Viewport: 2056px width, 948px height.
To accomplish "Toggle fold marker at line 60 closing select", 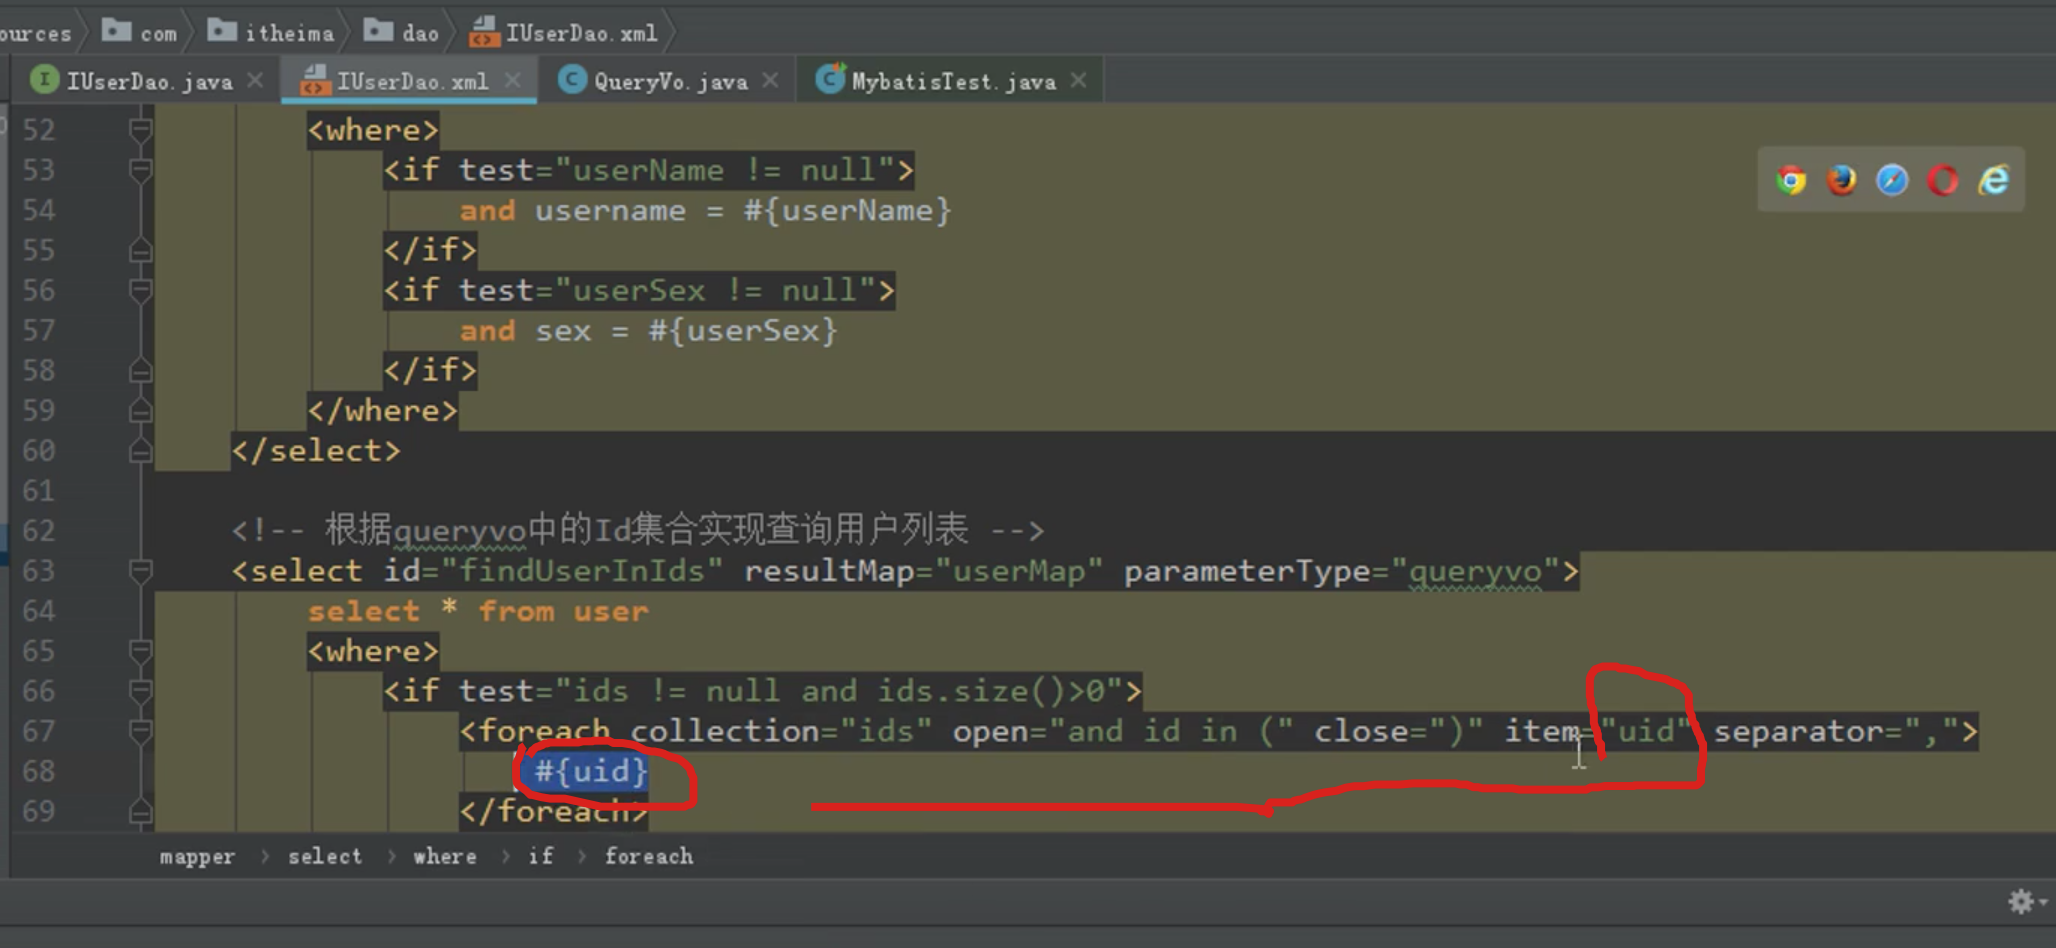I will 140,451.
